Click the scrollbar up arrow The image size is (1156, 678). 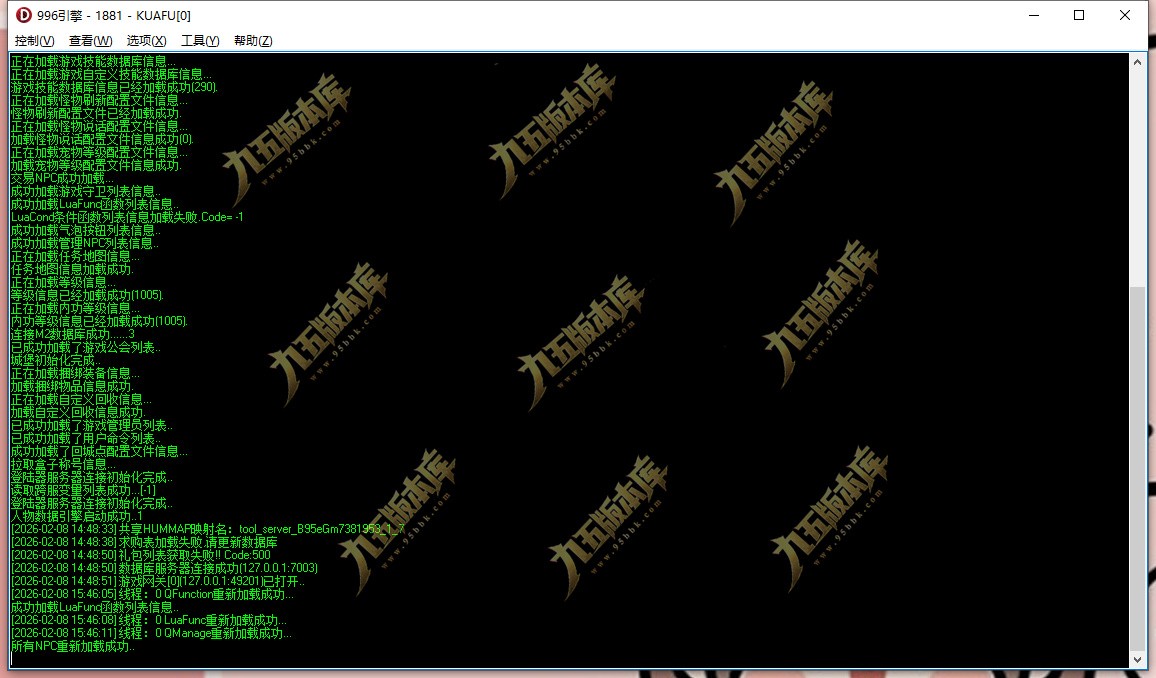pos(1138,63)
